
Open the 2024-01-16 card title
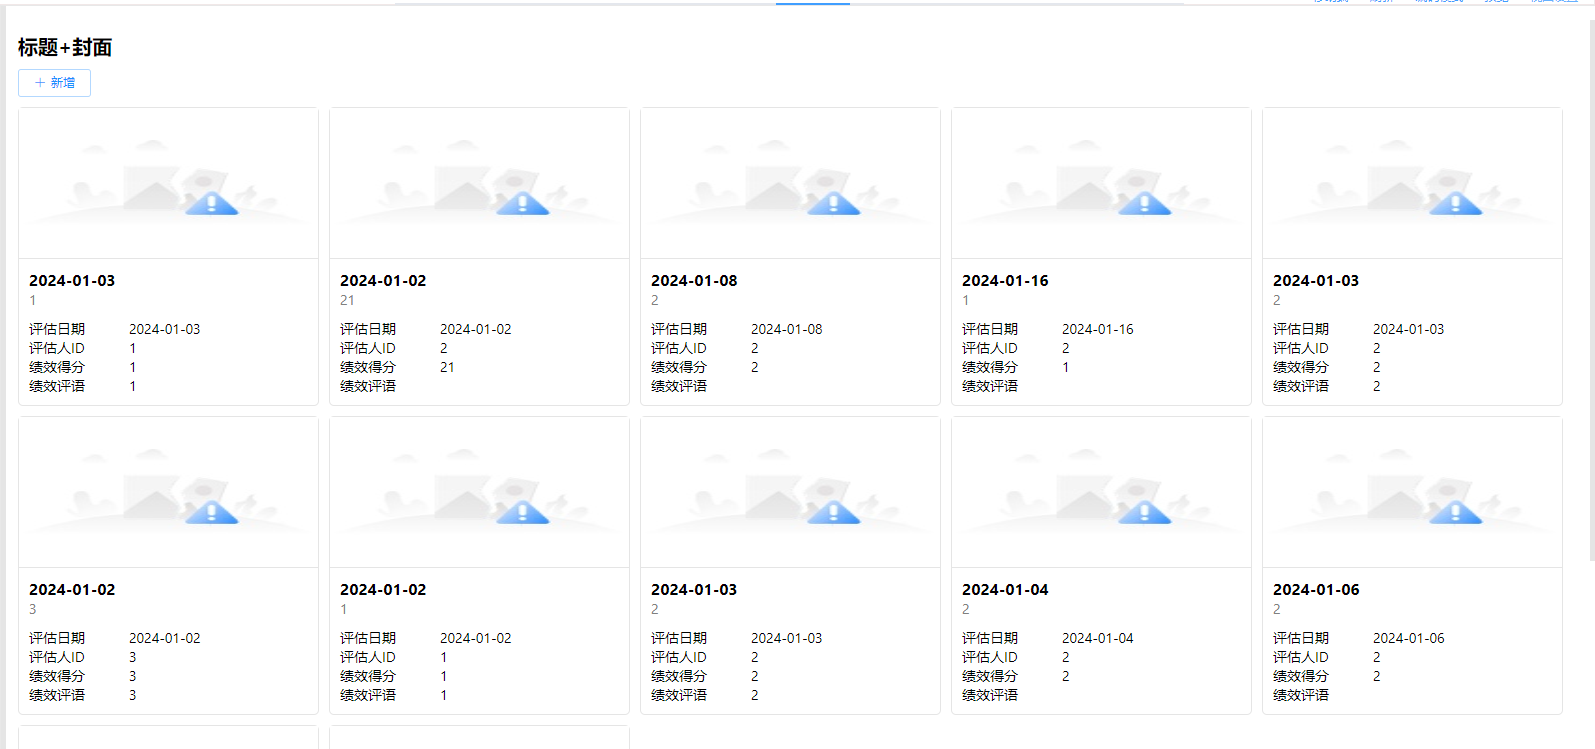1005,281
